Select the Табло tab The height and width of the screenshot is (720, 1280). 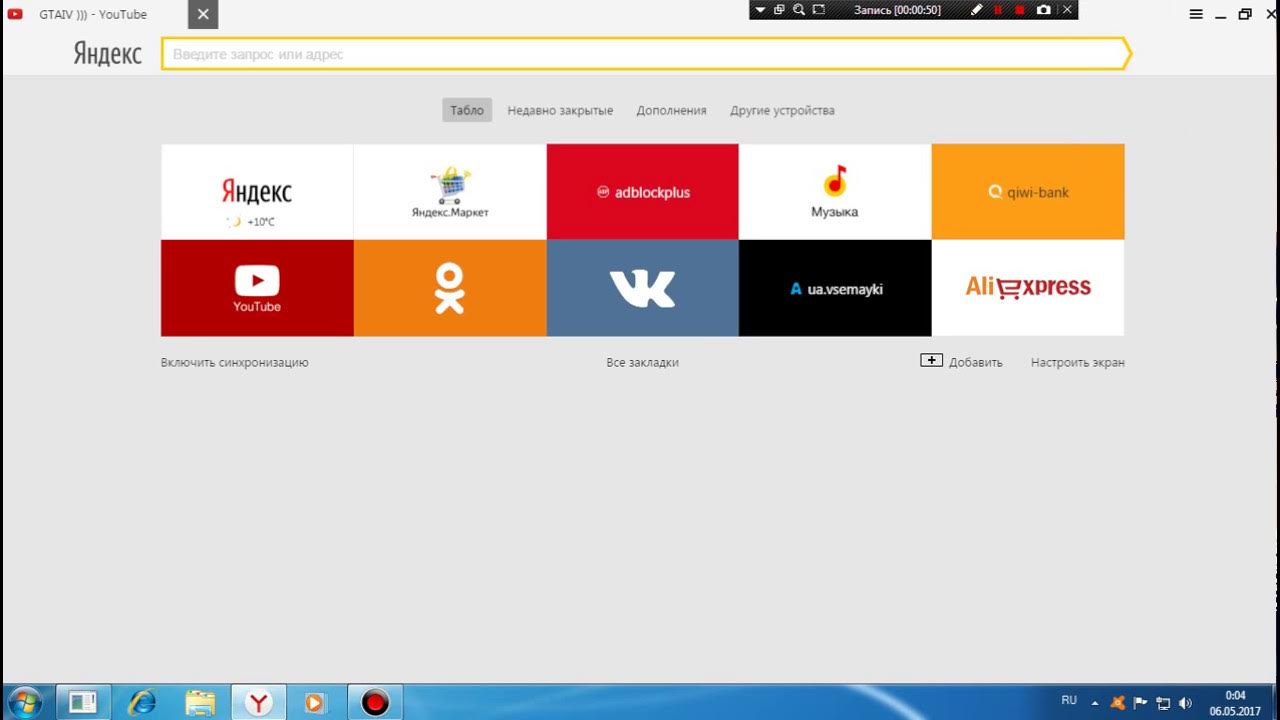tap(467, 110)
